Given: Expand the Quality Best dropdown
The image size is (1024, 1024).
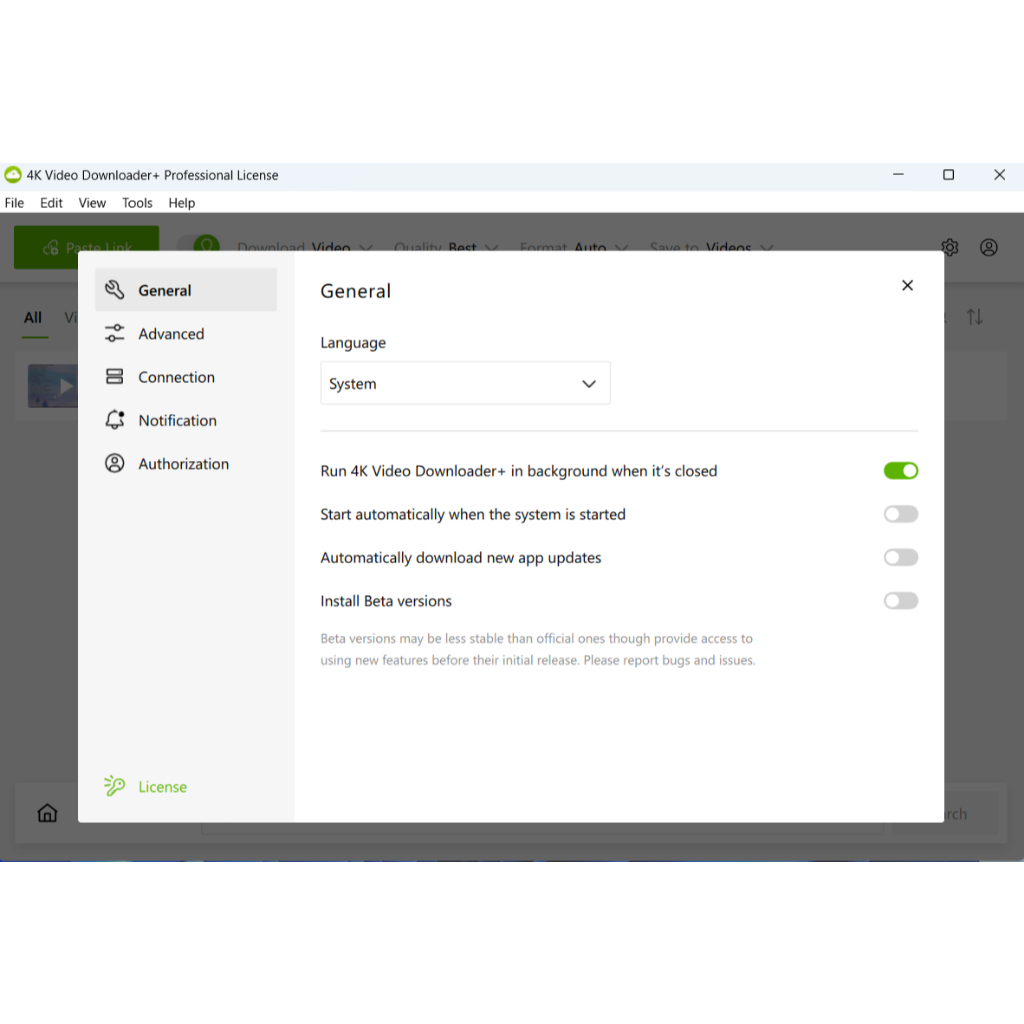Looking at the screenshot, I should pos(447,247).
